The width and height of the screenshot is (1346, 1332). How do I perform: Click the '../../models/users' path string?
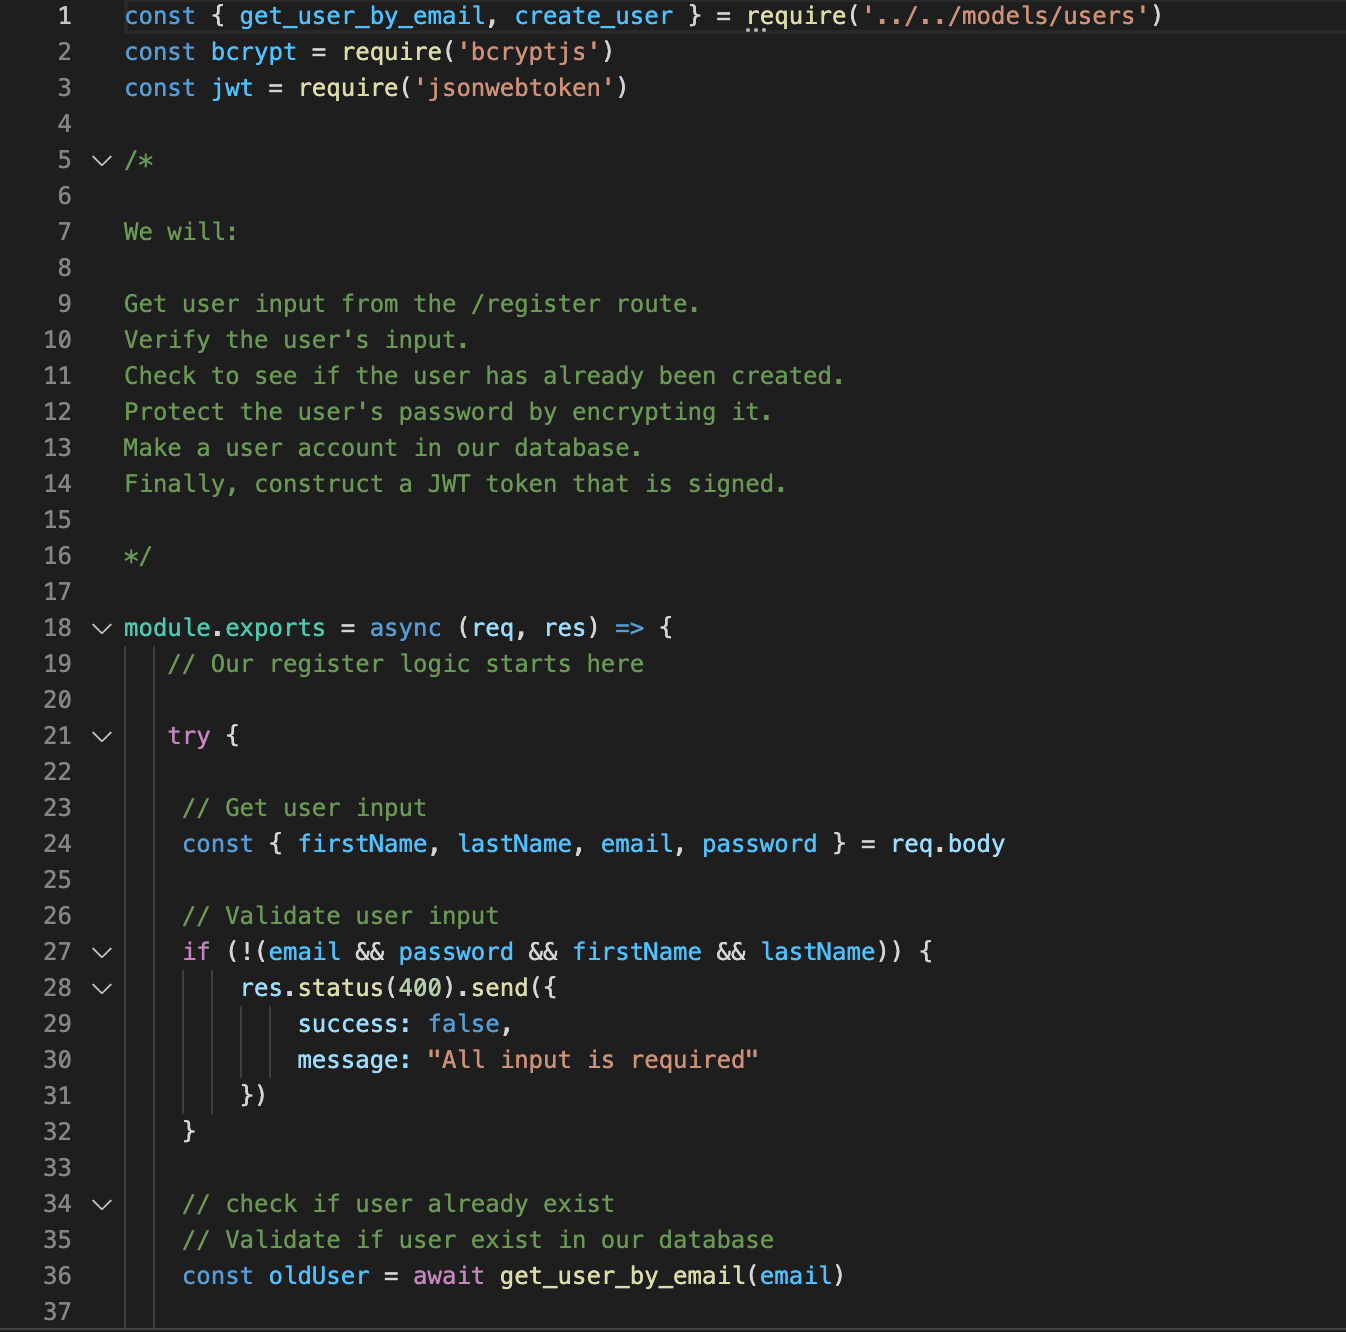(1004, 16)
